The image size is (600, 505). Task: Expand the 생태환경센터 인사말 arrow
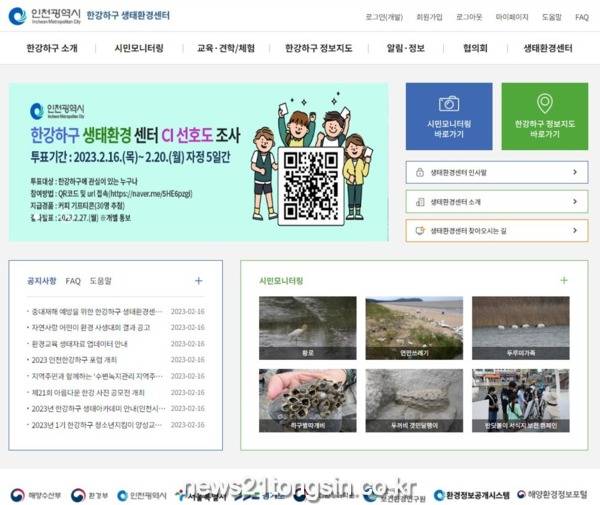coord(575,172)
